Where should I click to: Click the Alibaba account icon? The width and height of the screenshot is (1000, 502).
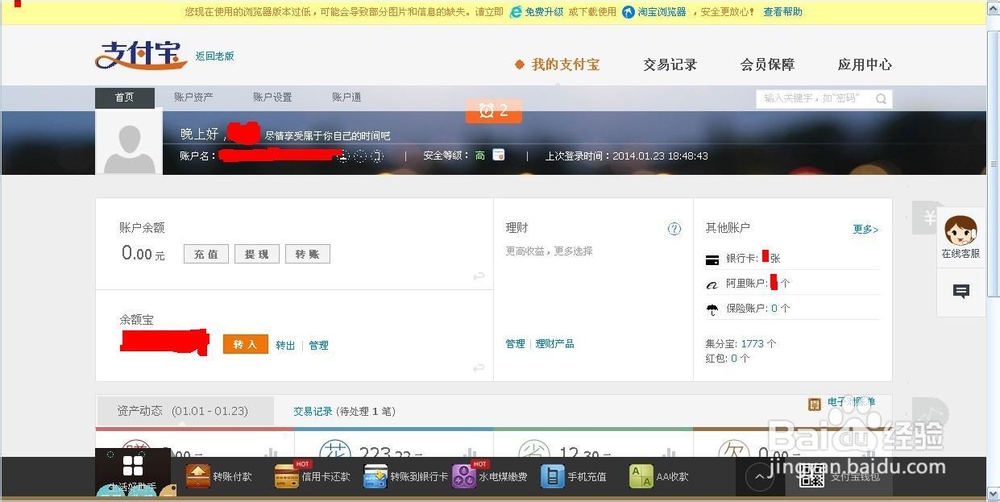click(712, 284)
